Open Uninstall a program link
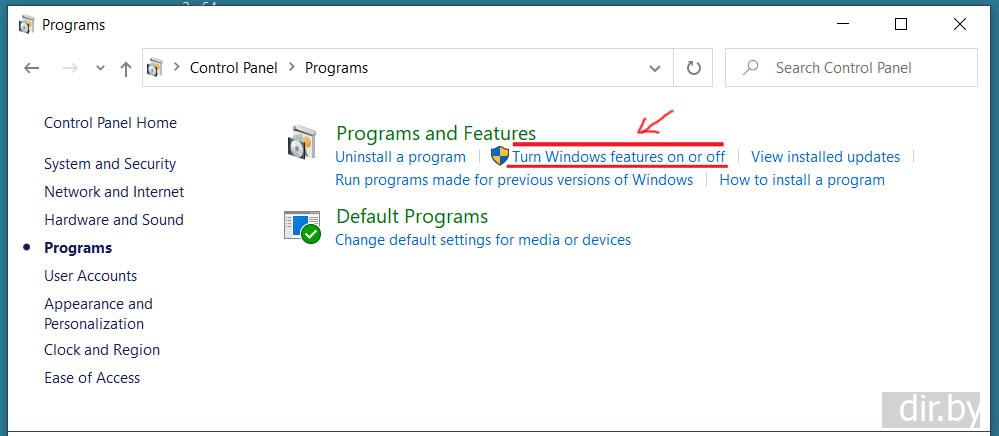The height and width of the screenshot is (436, 999). (x=400, y=157)
